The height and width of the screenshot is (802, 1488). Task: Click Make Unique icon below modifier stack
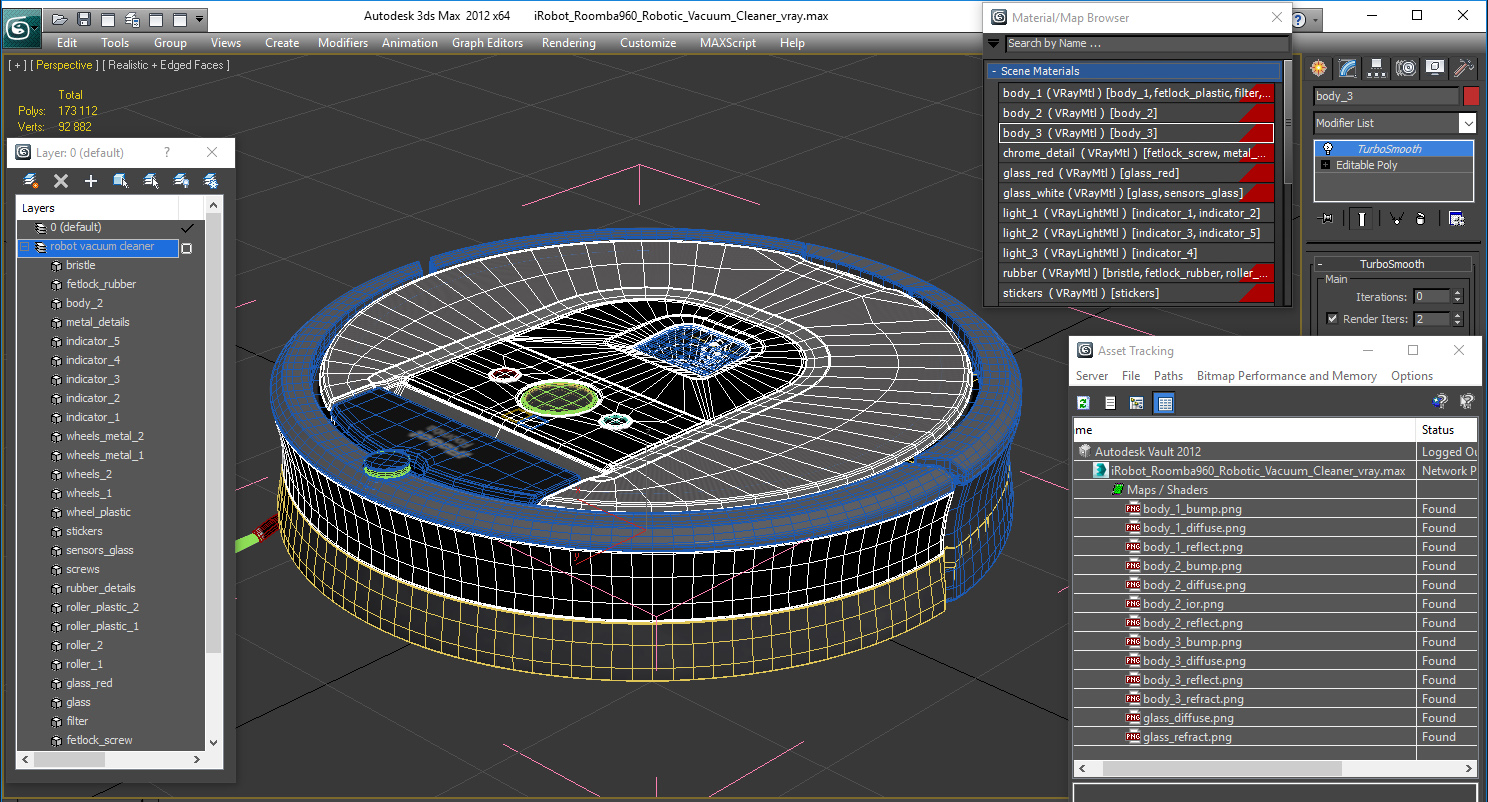point(1396,219)
